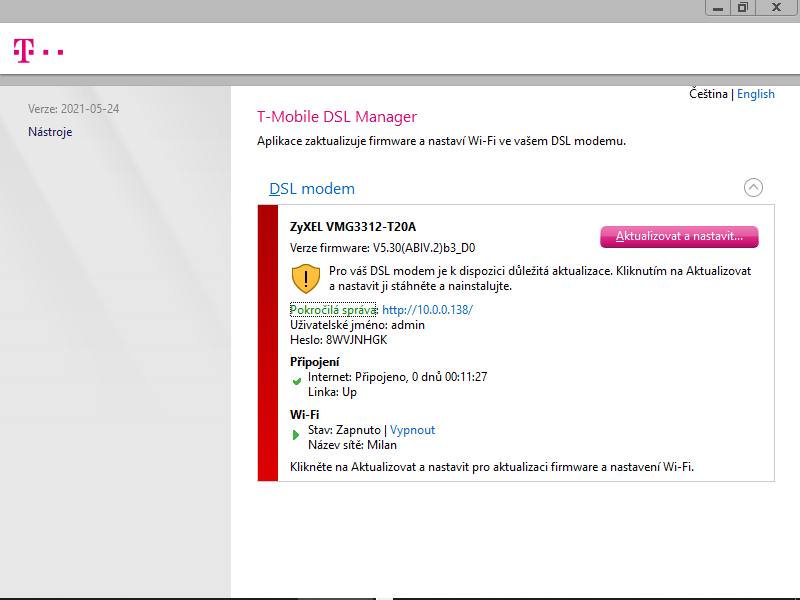Image resolution: width=800 pixels, height=600 pixels.
Task: Click the Stav: Zapnuto text
Action: point(344,430)
